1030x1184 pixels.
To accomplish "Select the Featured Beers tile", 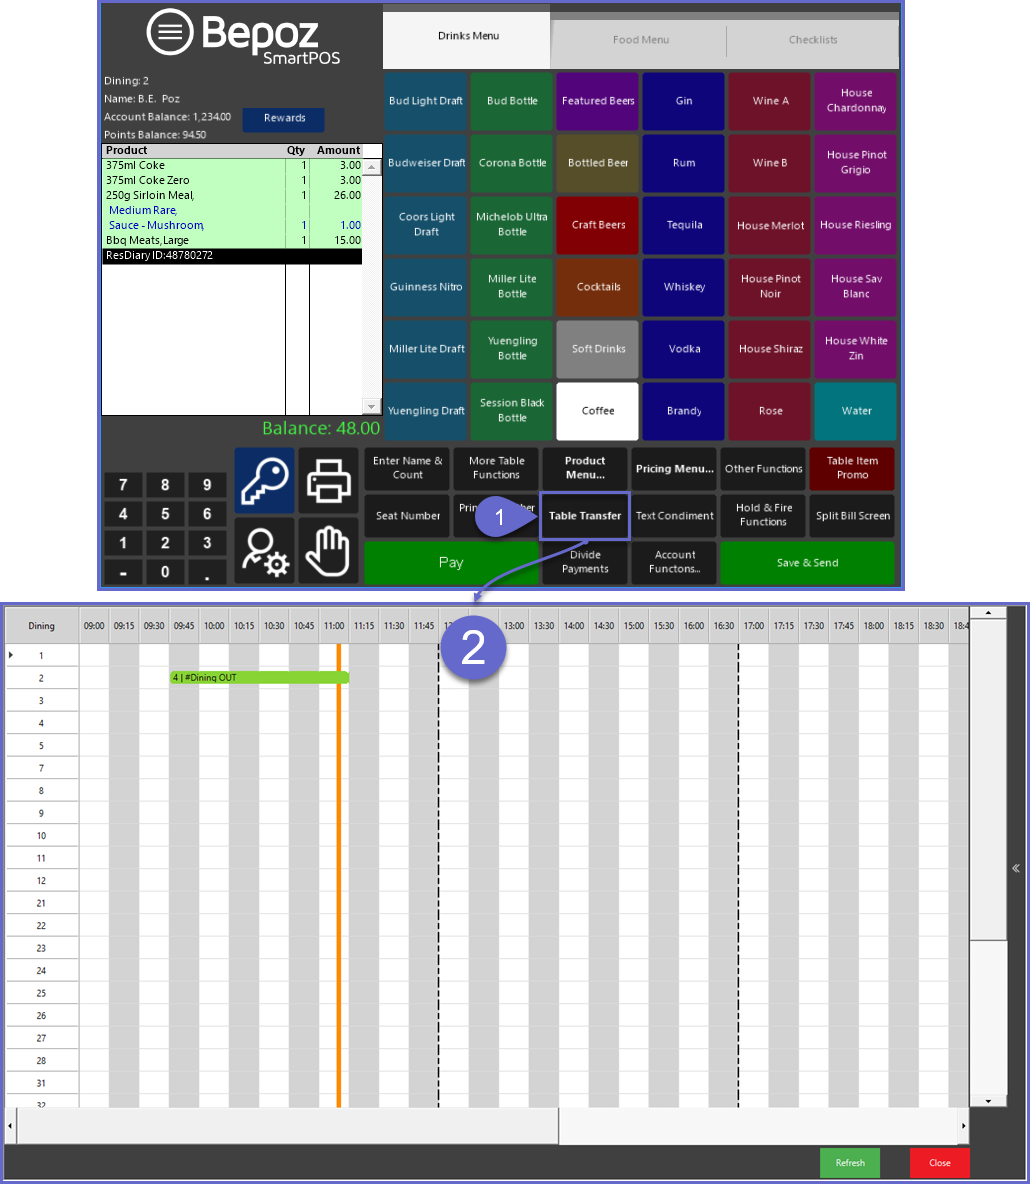I will point(597,101).
